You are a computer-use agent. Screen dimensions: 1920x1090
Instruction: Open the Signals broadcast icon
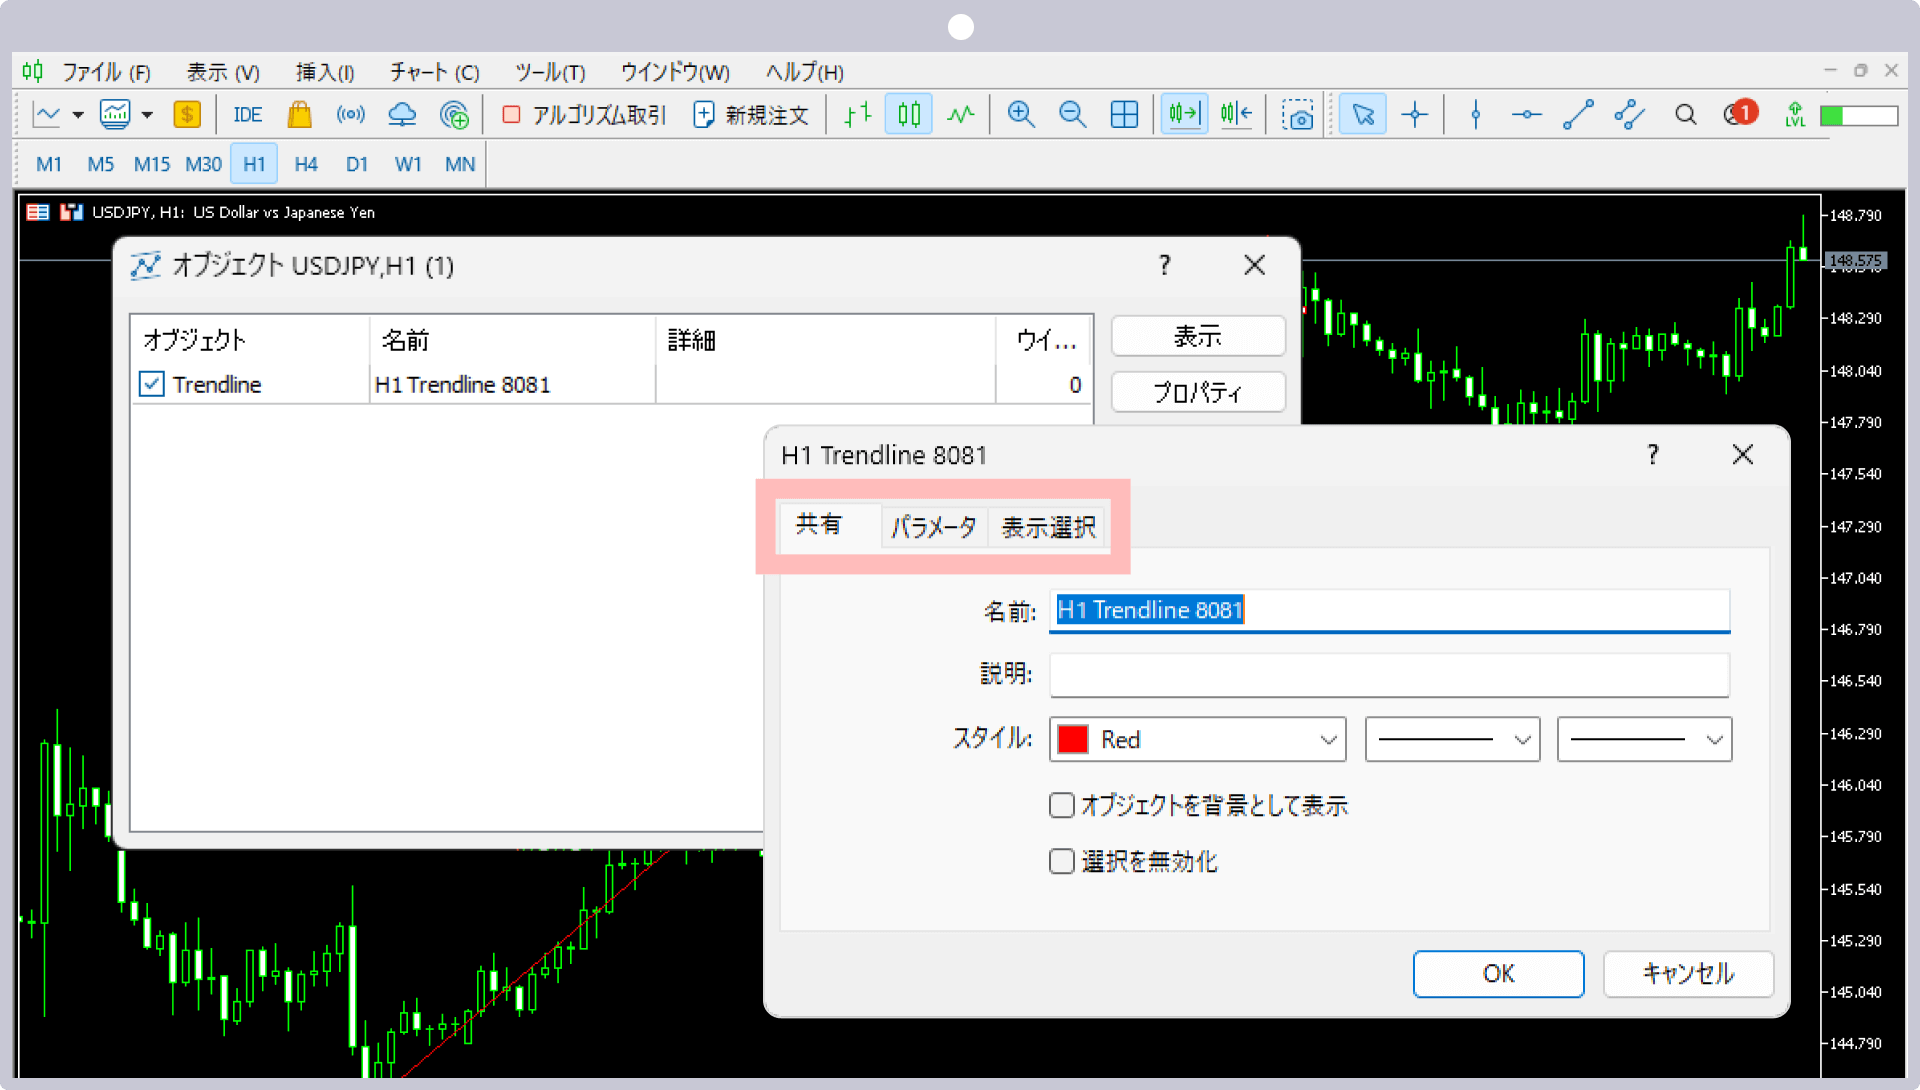click(350, 115)
